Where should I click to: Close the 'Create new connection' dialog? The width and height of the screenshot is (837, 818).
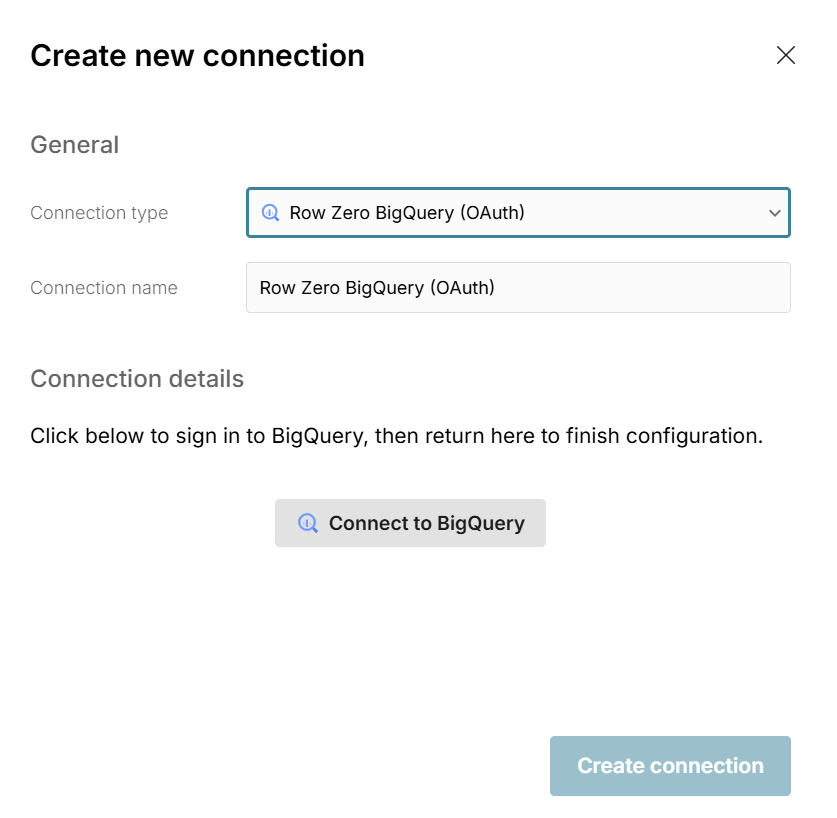pos(786,55)
